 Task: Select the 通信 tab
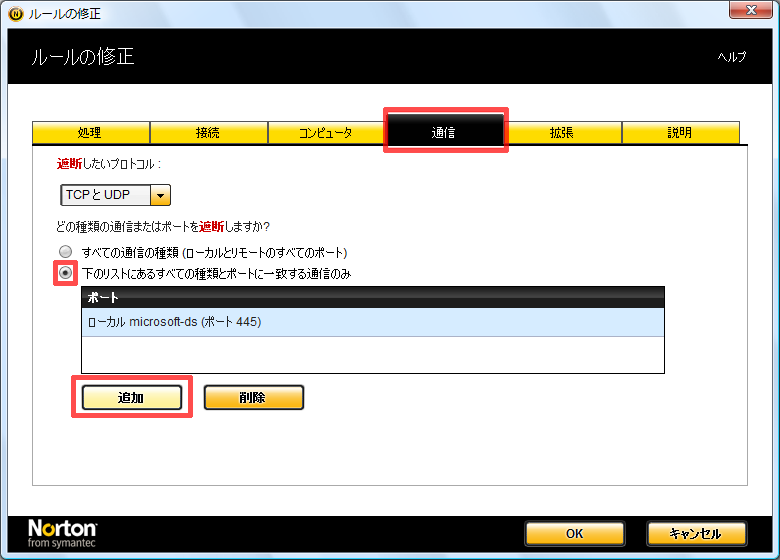tap(445, 132)
